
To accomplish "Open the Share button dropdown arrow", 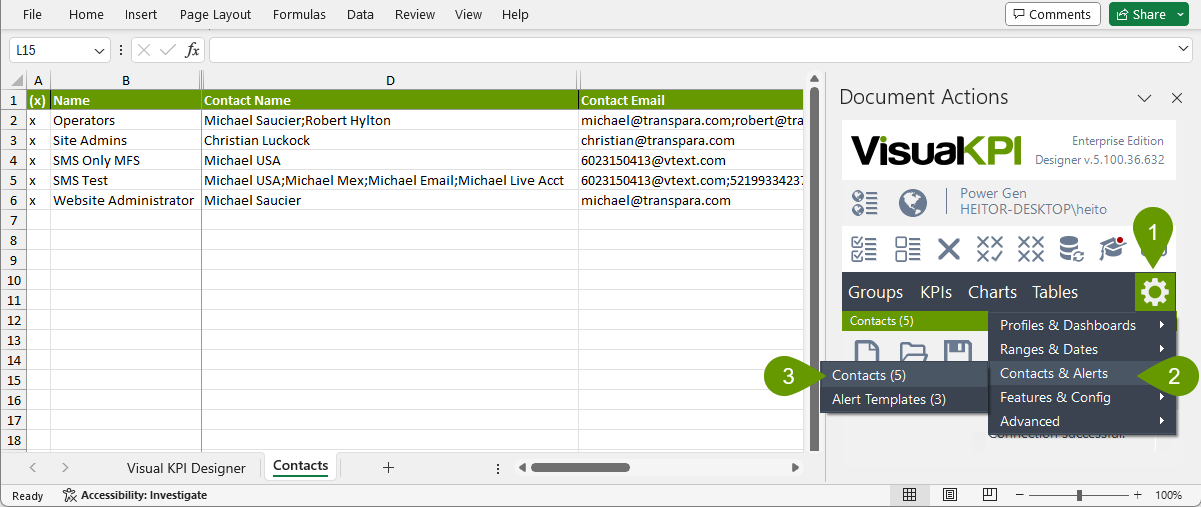I will point(1180,15).
